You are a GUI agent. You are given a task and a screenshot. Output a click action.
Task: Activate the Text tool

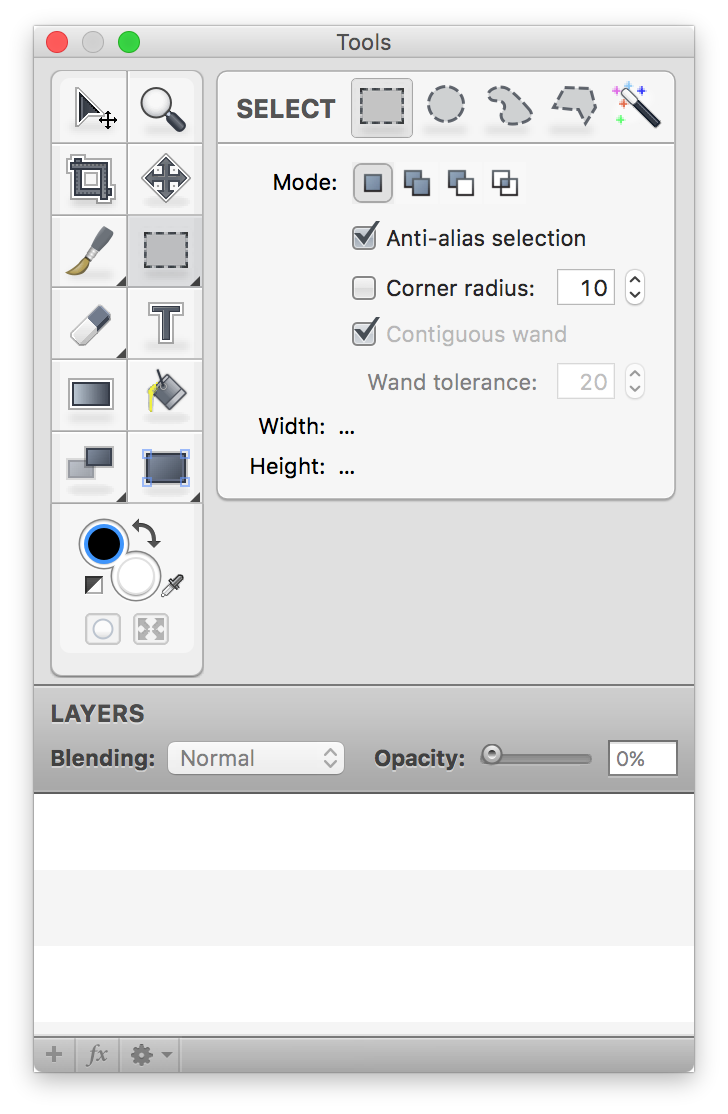165,323
